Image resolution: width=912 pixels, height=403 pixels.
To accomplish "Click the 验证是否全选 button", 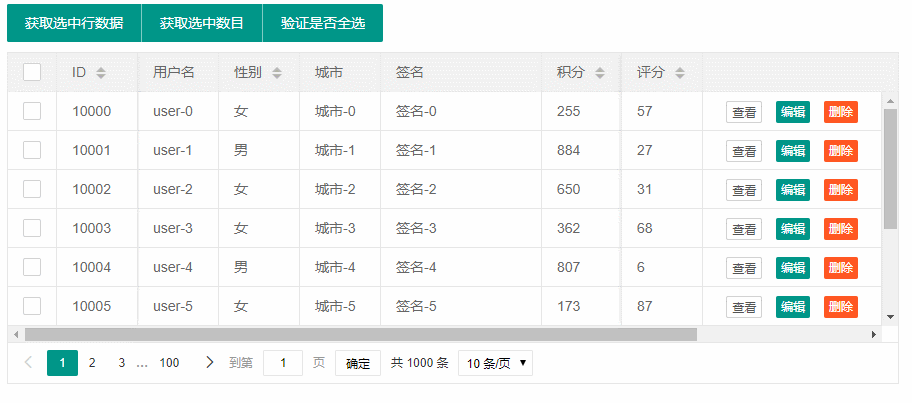I will (322, 23).
